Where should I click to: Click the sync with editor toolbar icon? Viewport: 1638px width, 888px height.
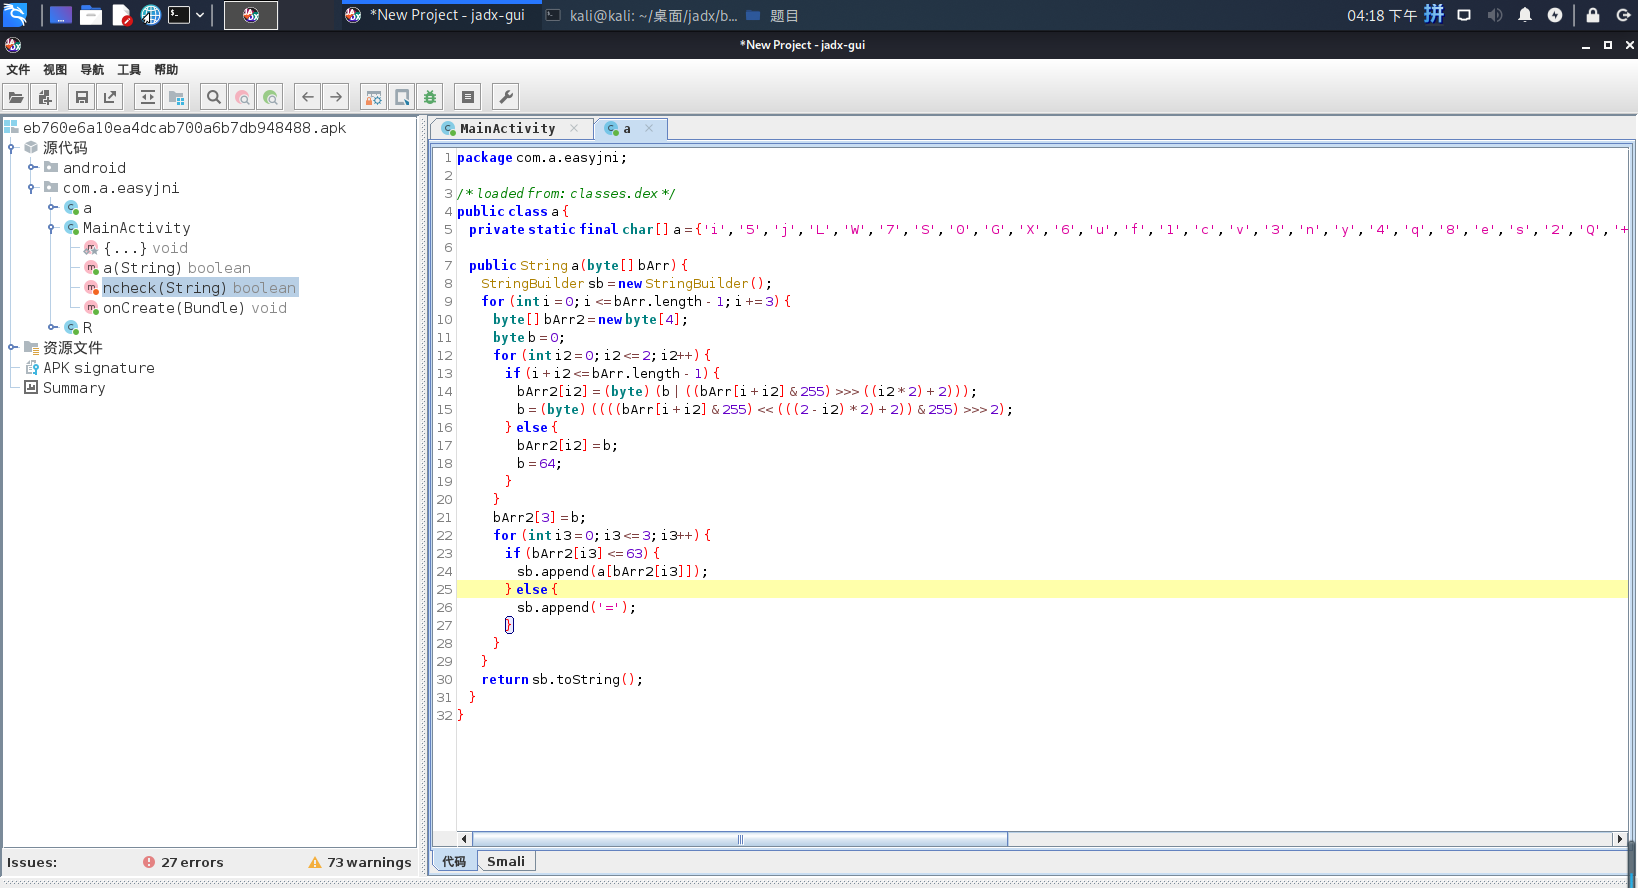tap(148, 97)
